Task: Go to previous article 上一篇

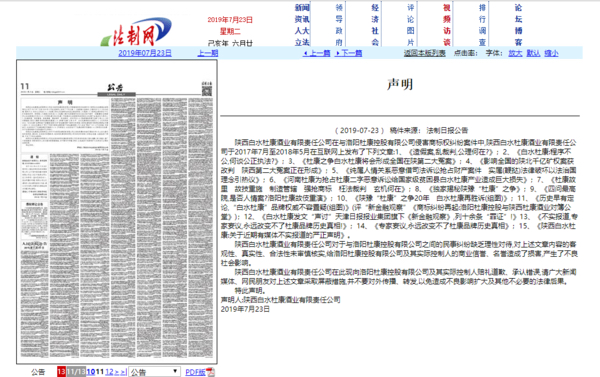Action: click(x=316, y=53)
